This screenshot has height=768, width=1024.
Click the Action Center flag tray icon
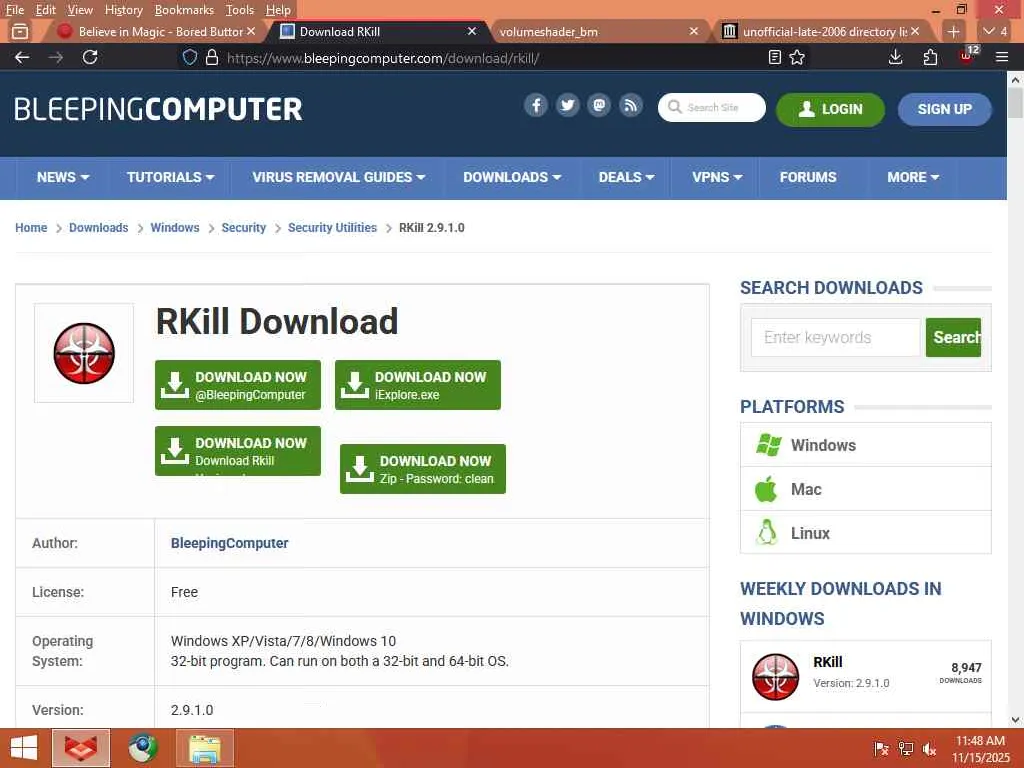[881, 749]
